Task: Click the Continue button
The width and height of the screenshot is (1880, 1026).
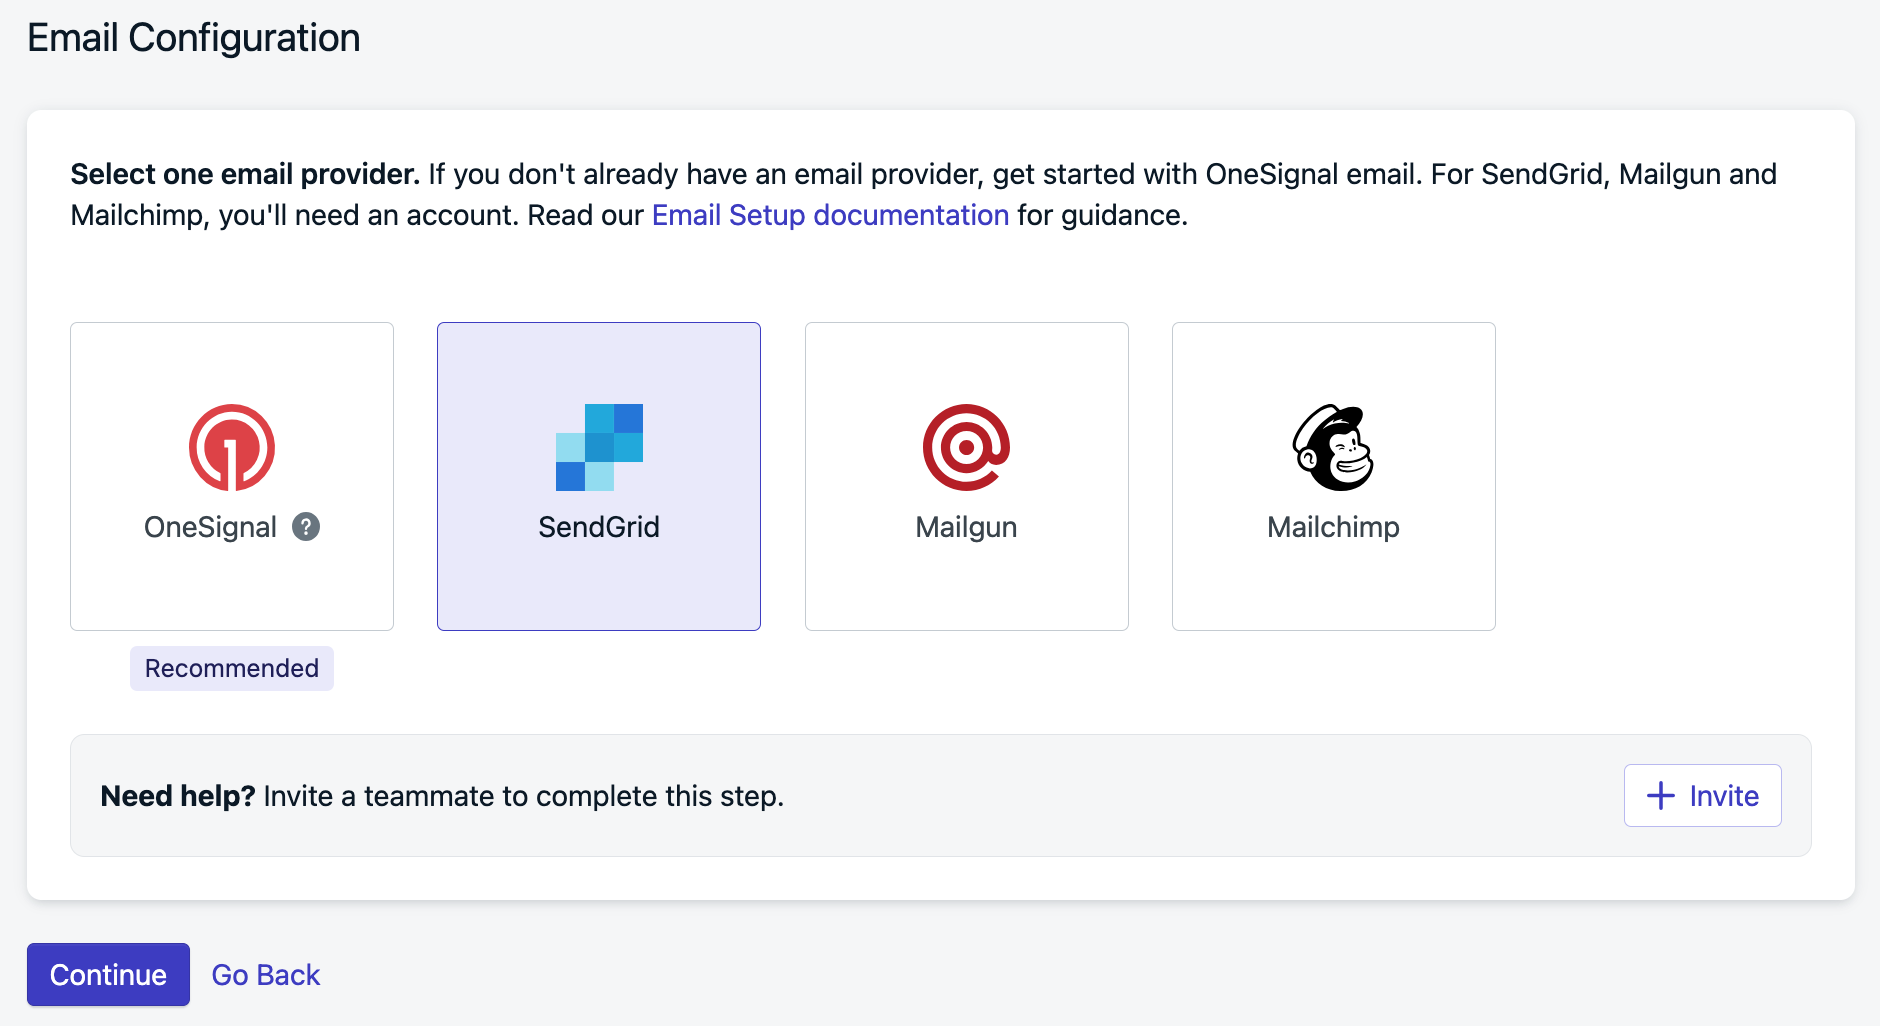Action: click(x=108, y=975)
